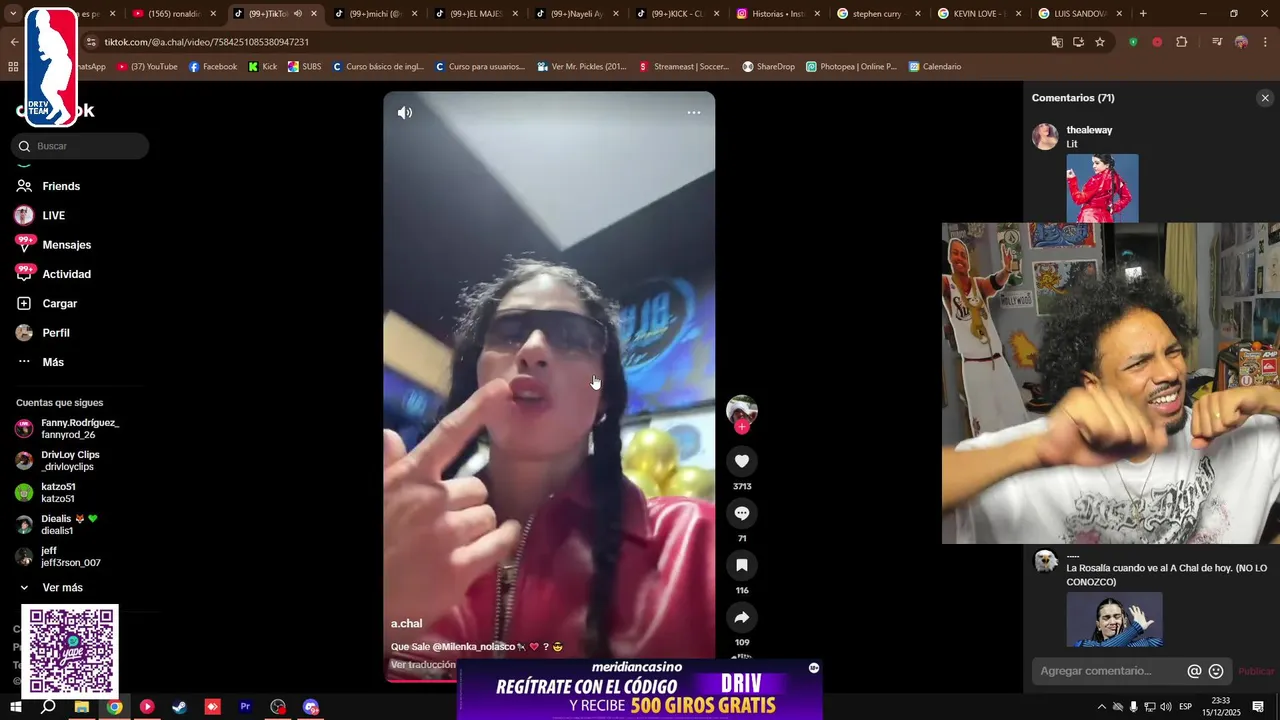
Task: Mute the tab with the tab speaker icon
Action: [x=297, y=14]
